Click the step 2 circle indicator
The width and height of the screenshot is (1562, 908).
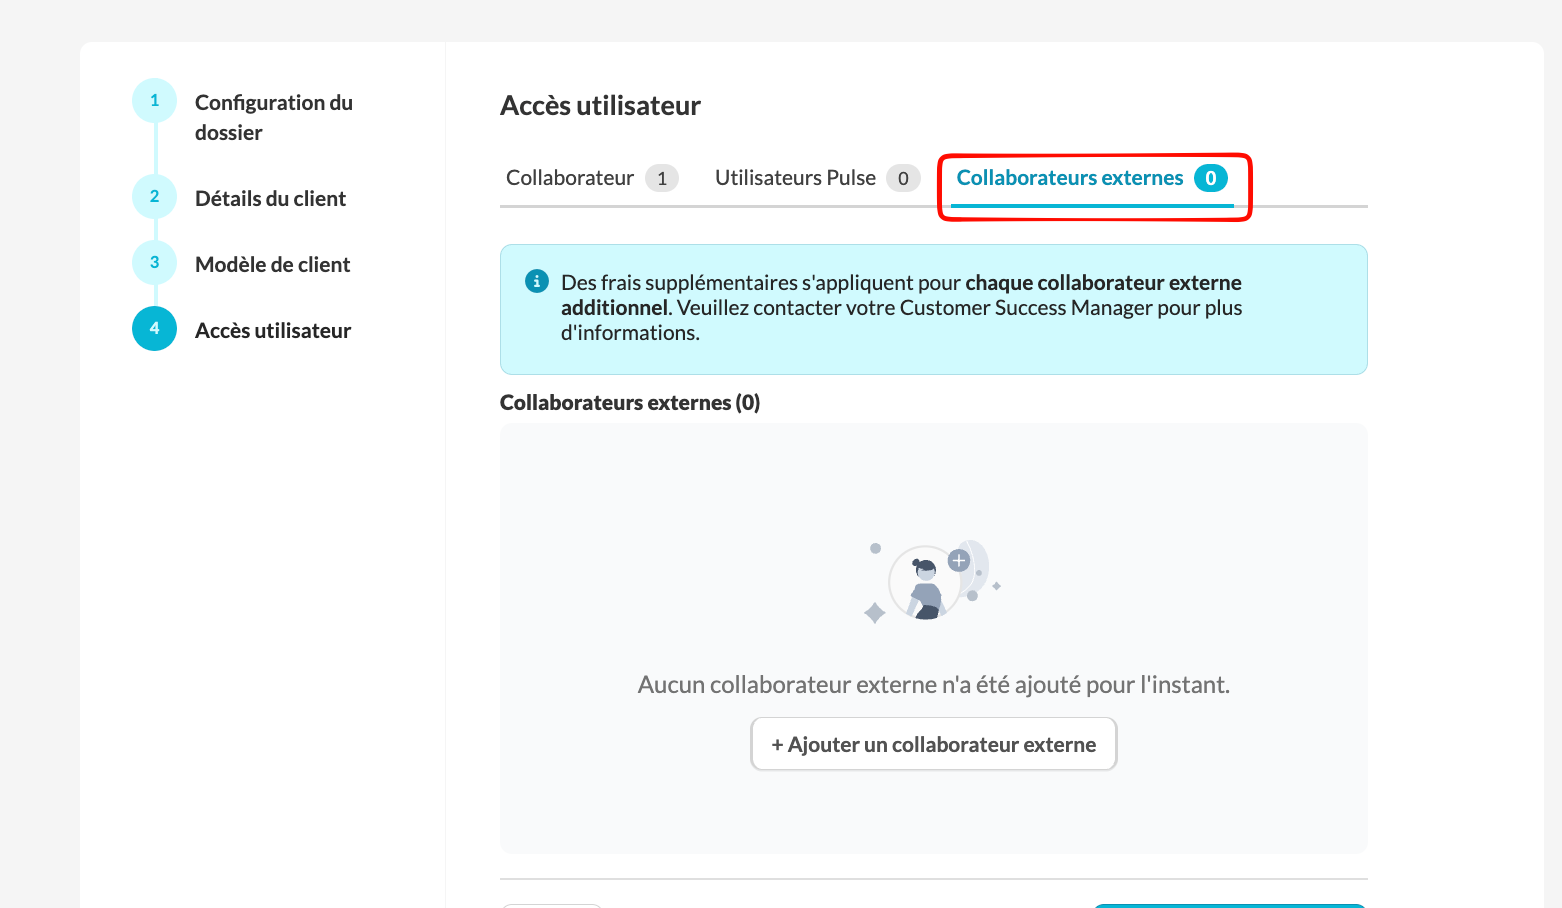coord(154,196)
